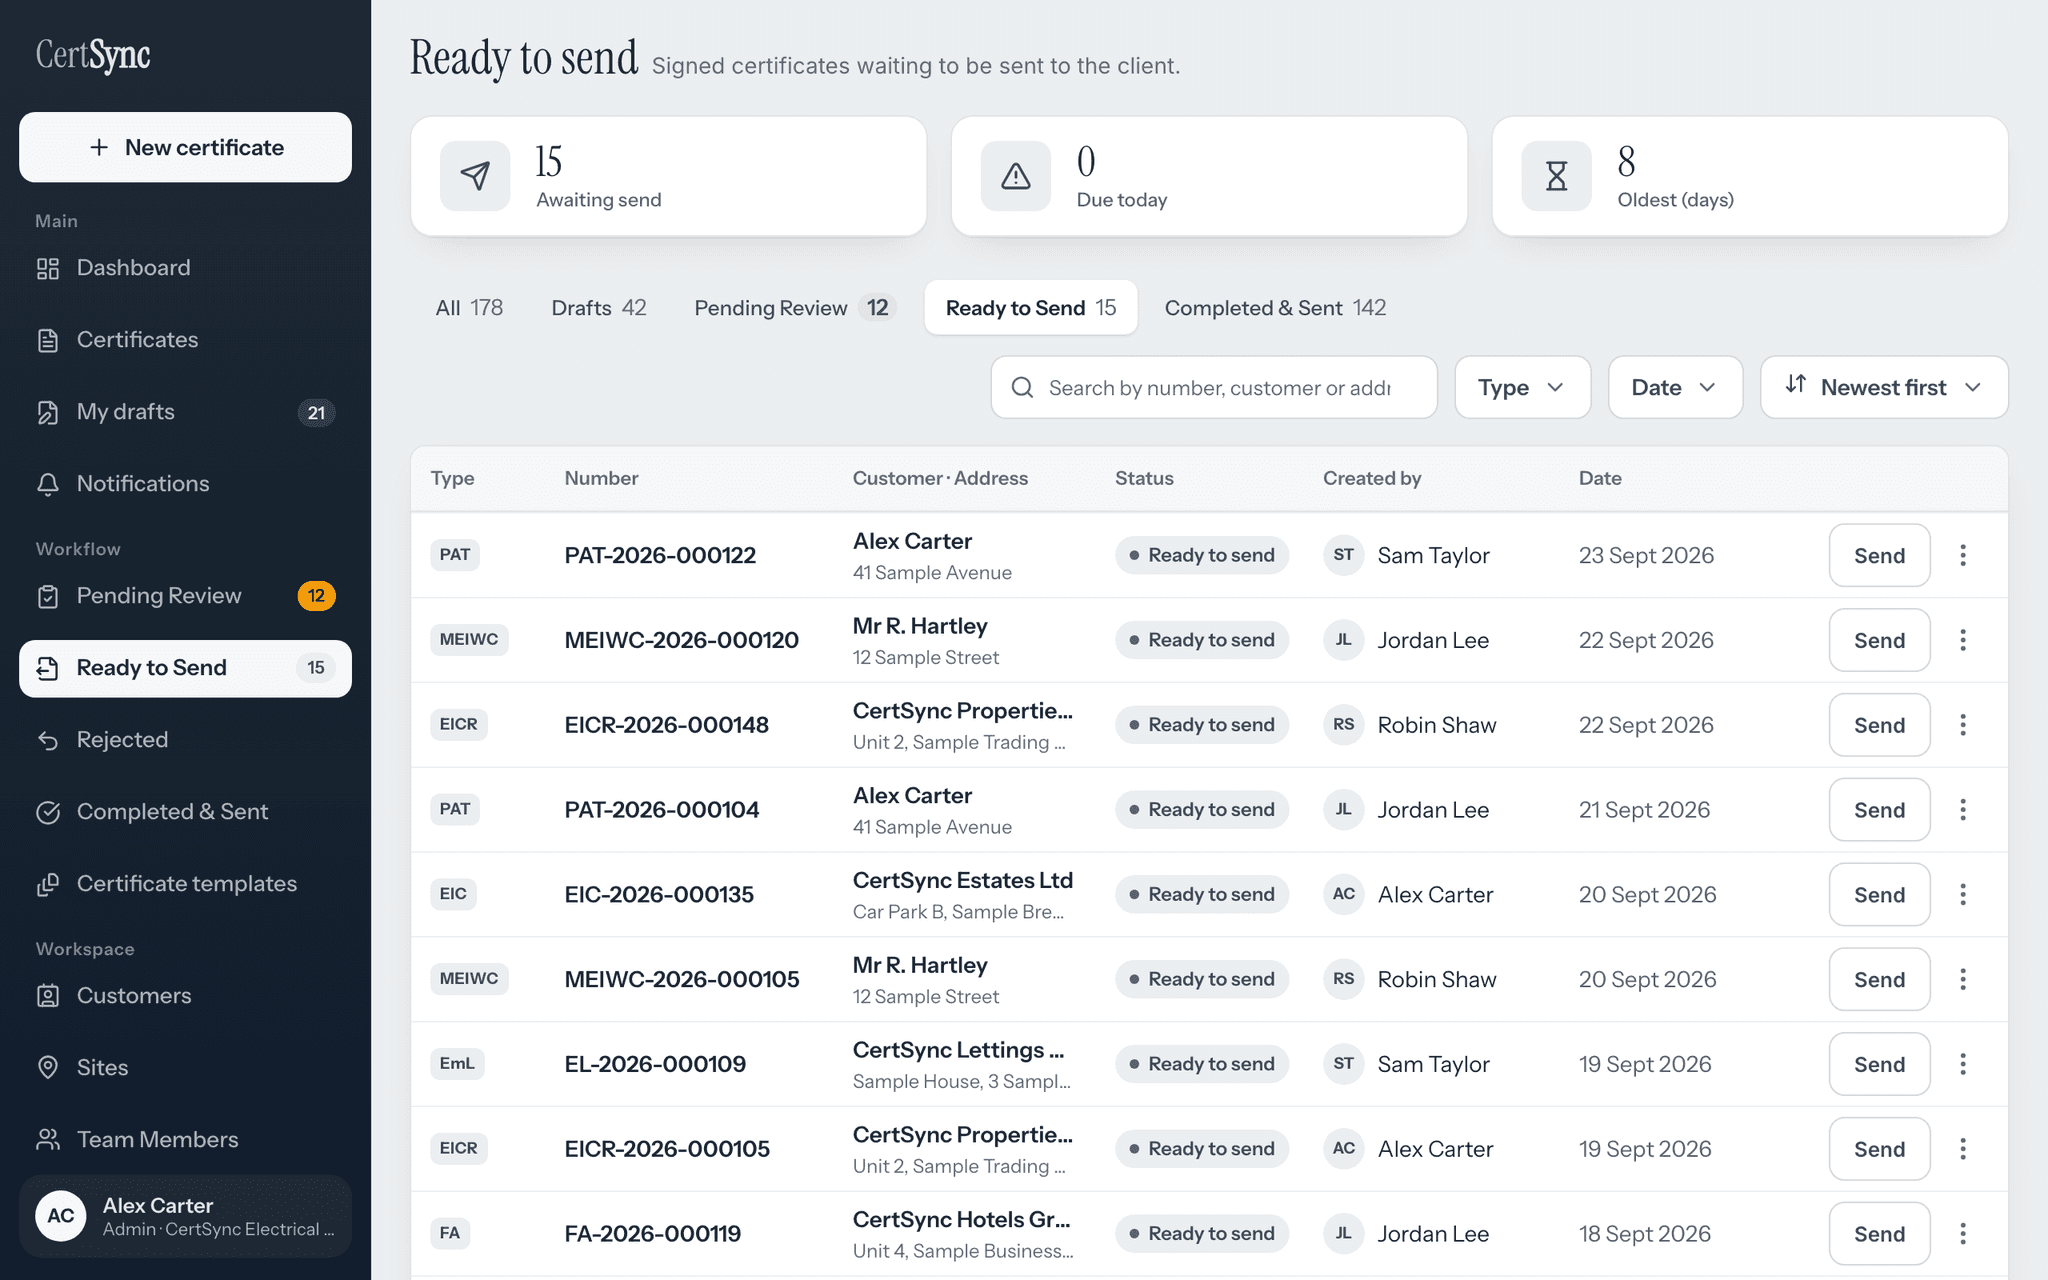This screenshot has height=1280, width=2048.
Task: Open Certificate templates
Action: [185, 884]
